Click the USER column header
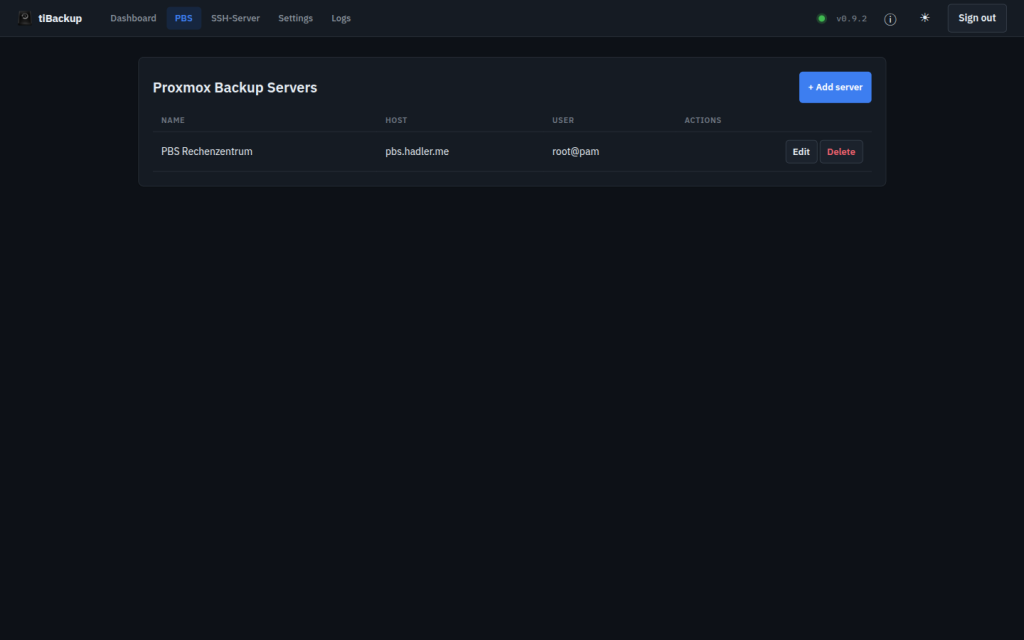The width and height of the screenshot is (1024, 640). [563, 120]
